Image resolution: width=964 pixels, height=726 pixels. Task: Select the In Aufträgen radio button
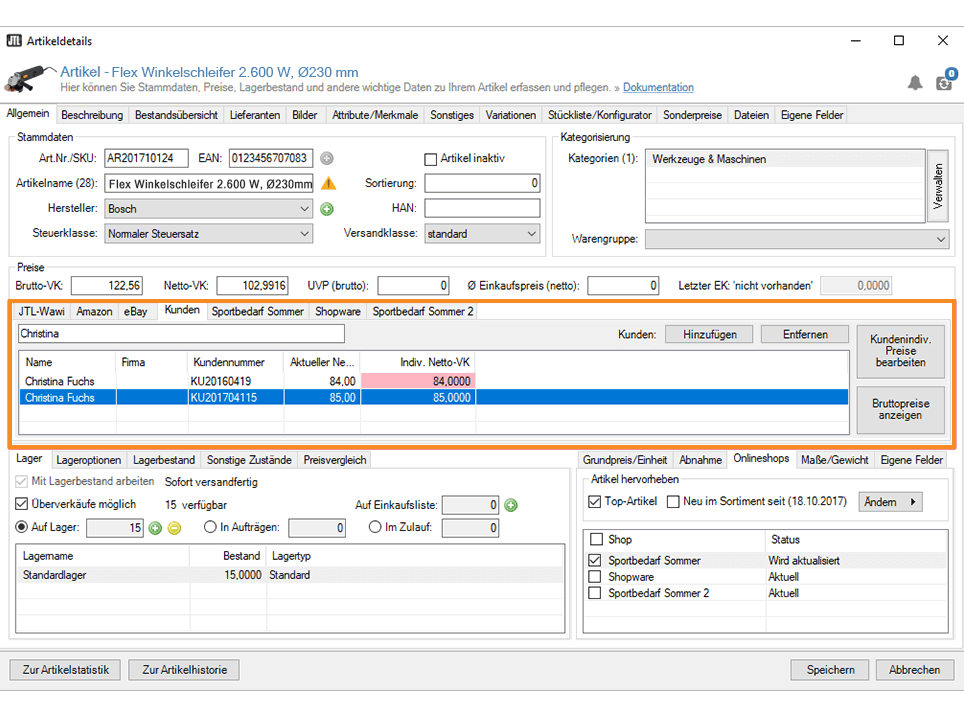(x=210, y=528)
